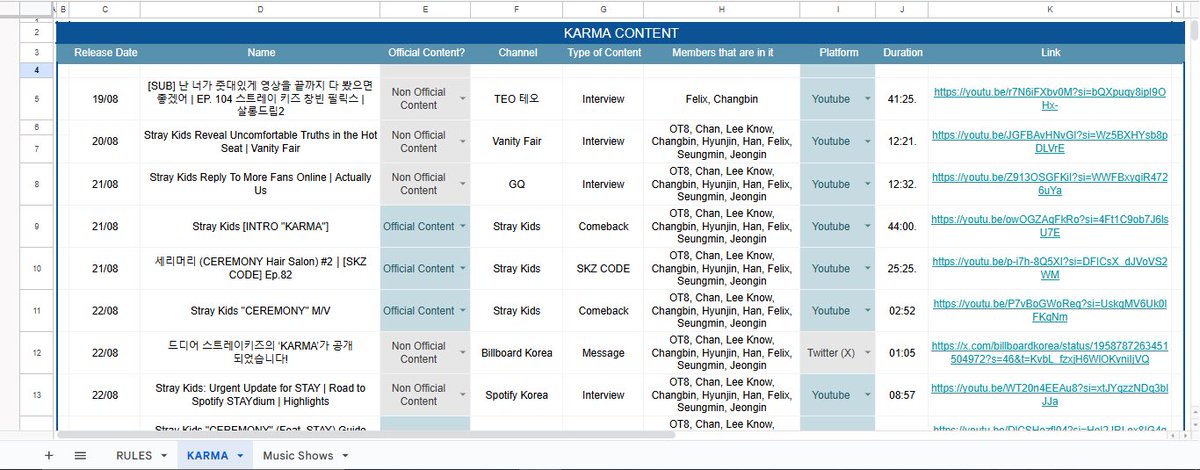This screenshot has width=1200, height=470.
Task: Open the youtu.be/JGFBAvHNvGI link
Action: pyautogui.click(x=1049, y=141)
